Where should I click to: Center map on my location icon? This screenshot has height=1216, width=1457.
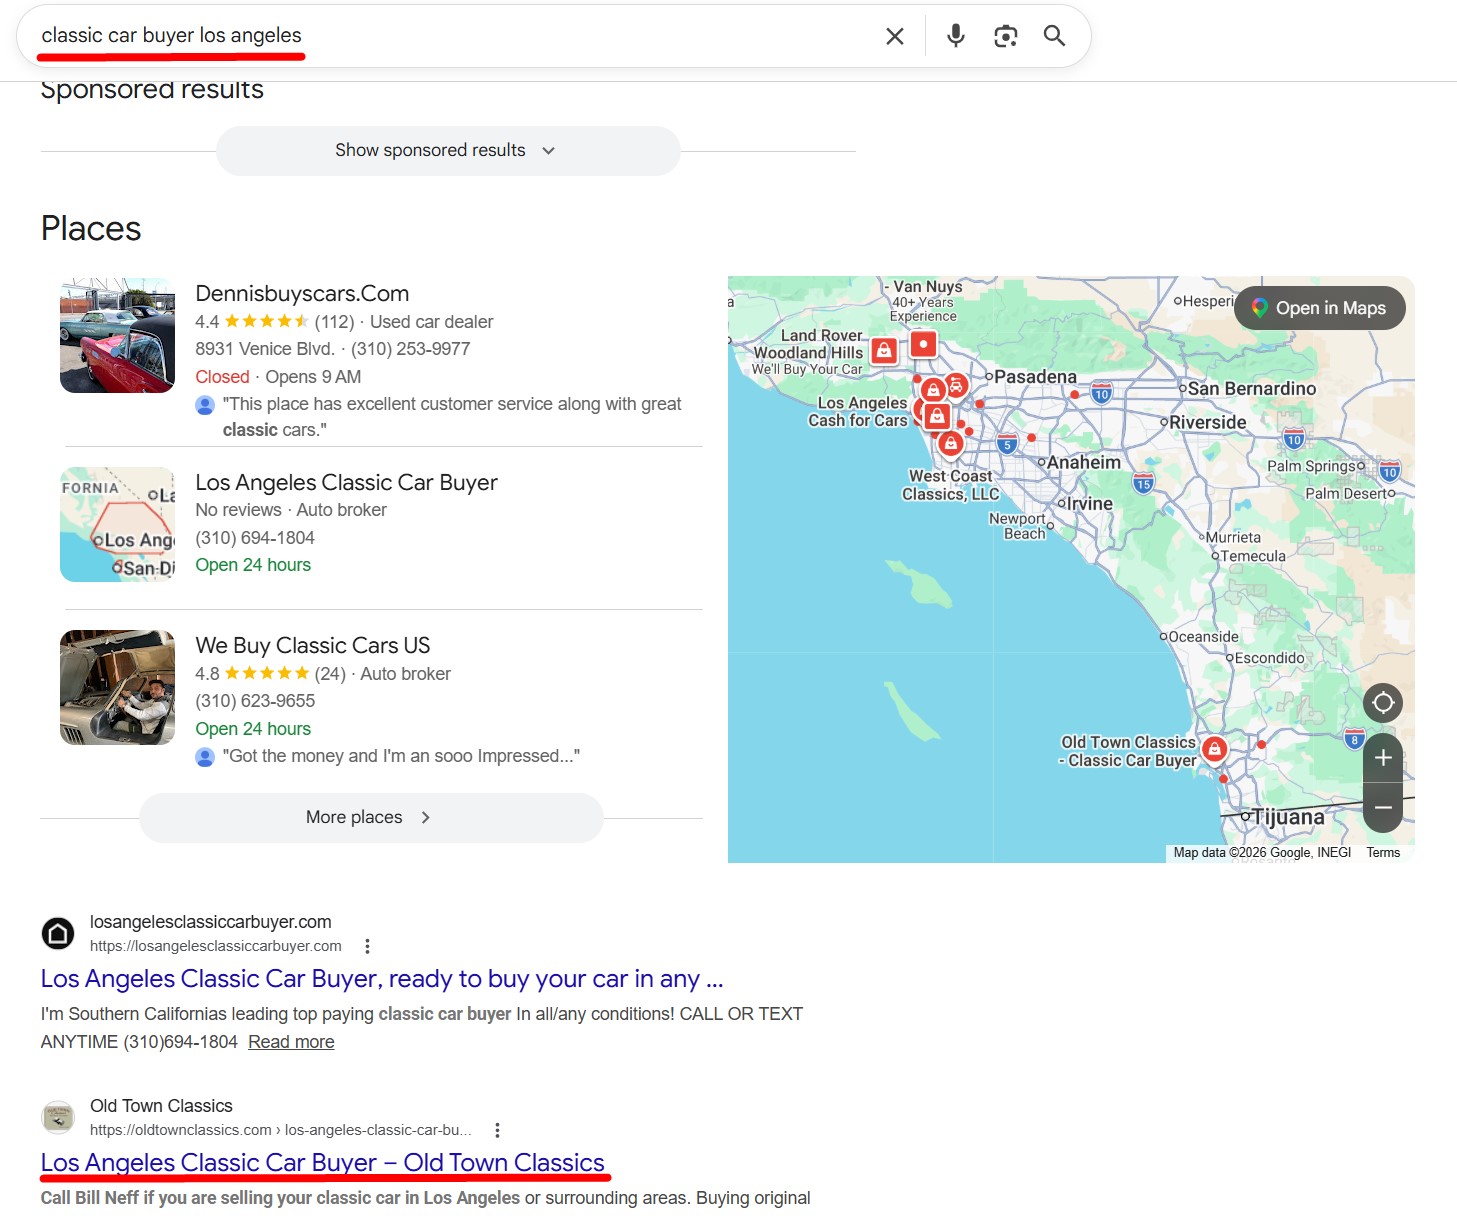tap(1383, 703)
